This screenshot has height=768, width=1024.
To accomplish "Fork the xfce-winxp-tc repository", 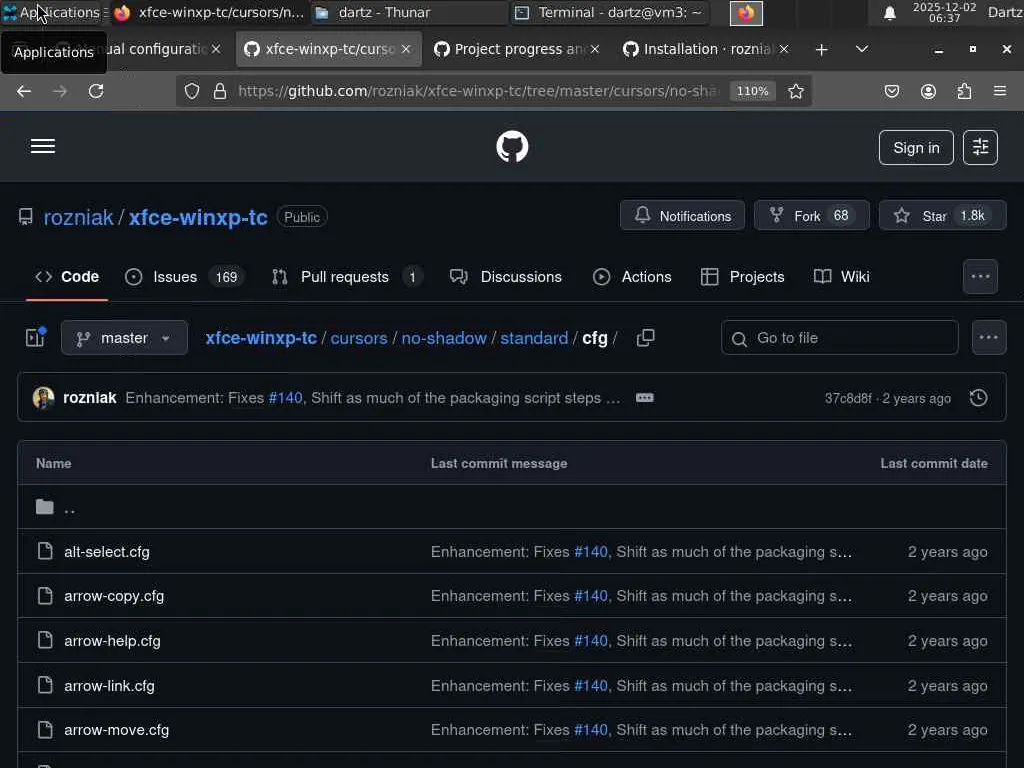I will point(811,216).
